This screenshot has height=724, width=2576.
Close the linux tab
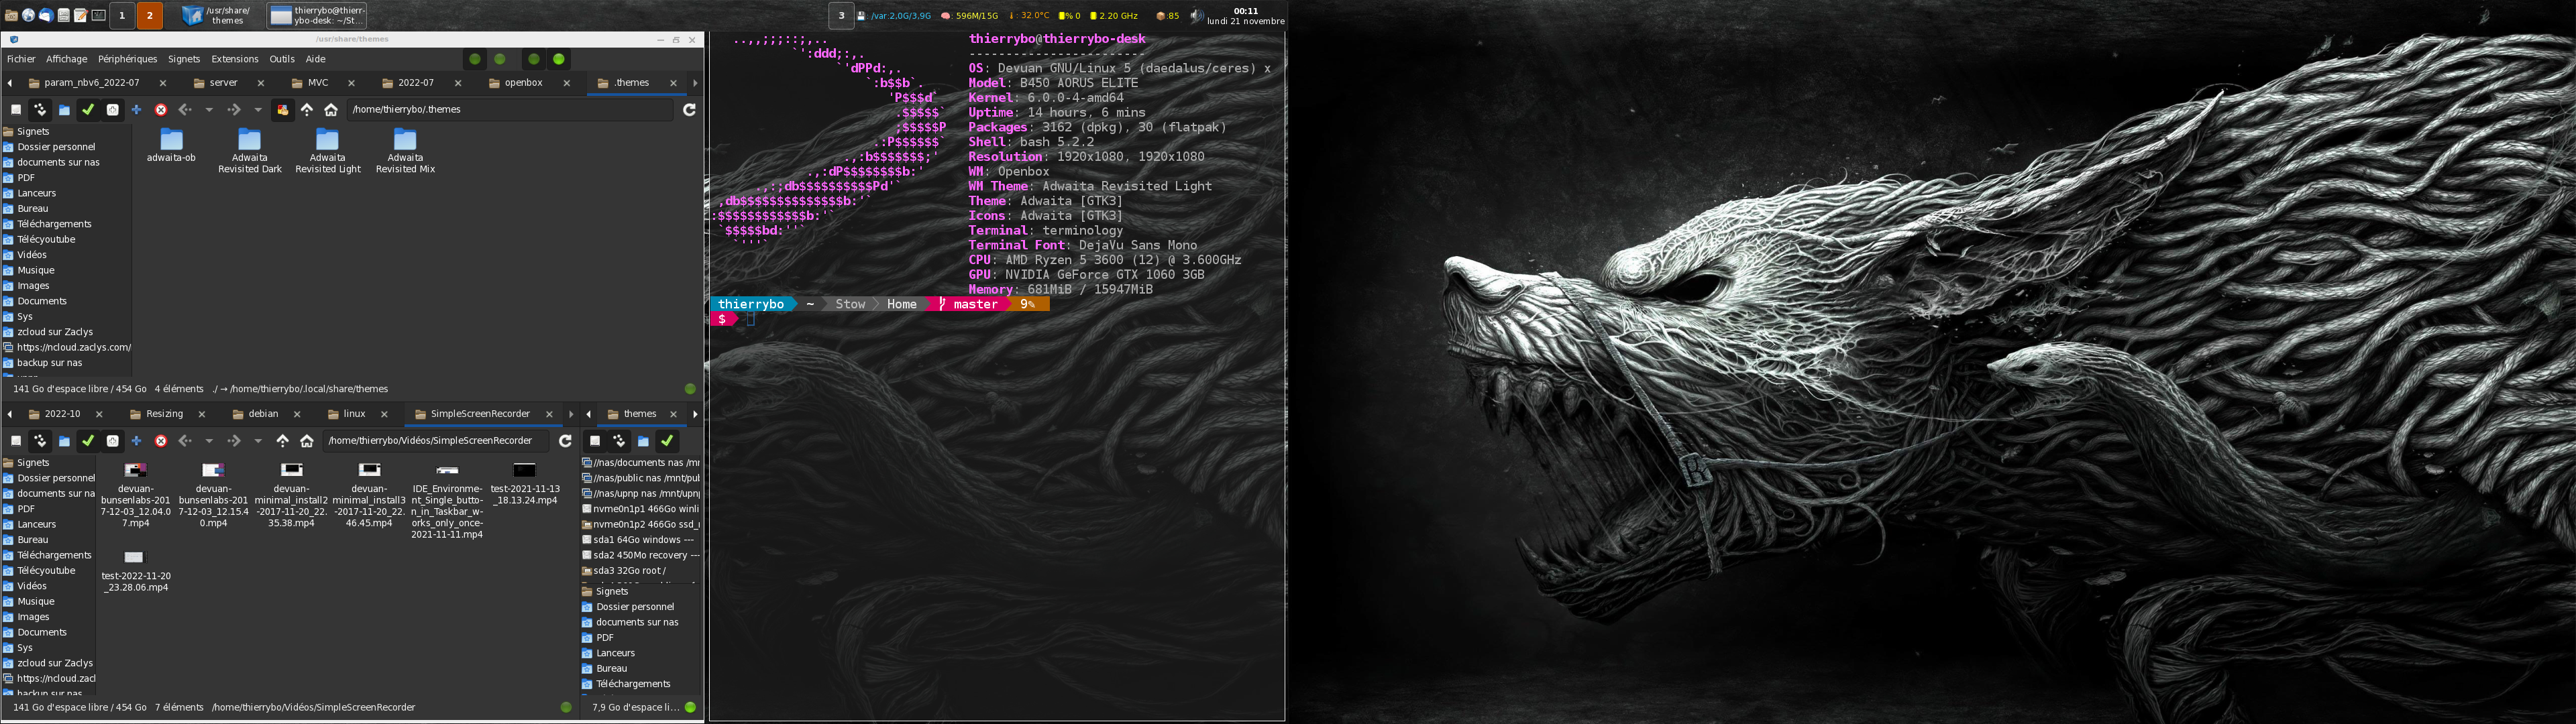[x=384, y=414]
